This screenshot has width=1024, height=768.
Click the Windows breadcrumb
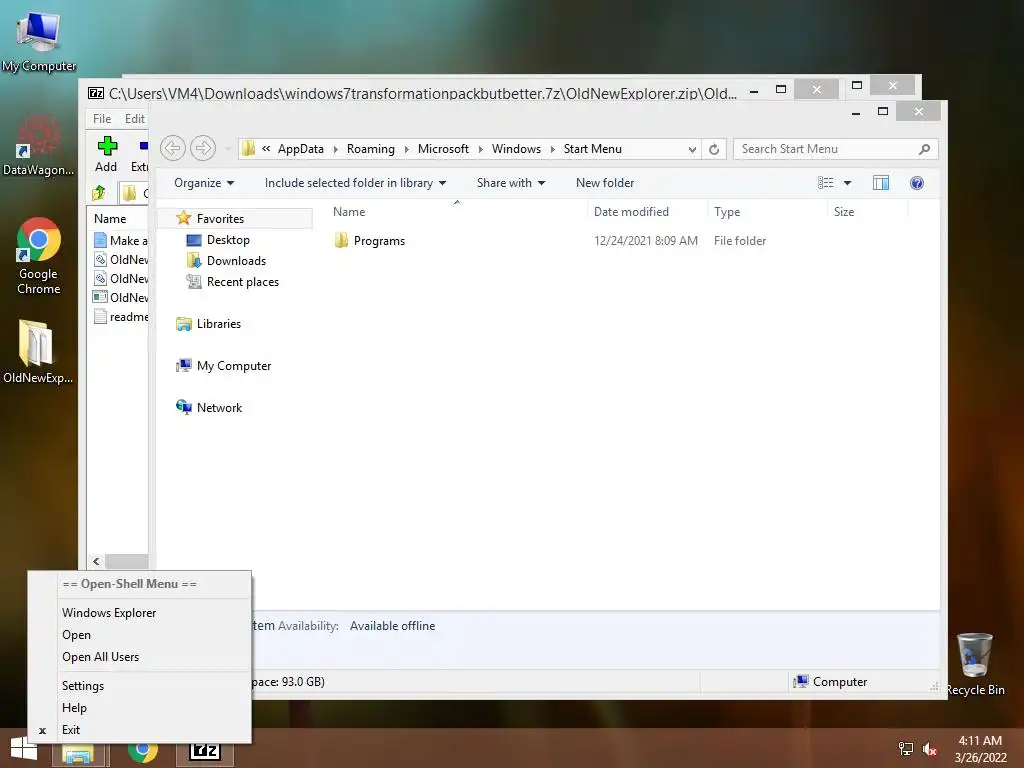click(x=516, y=149)
